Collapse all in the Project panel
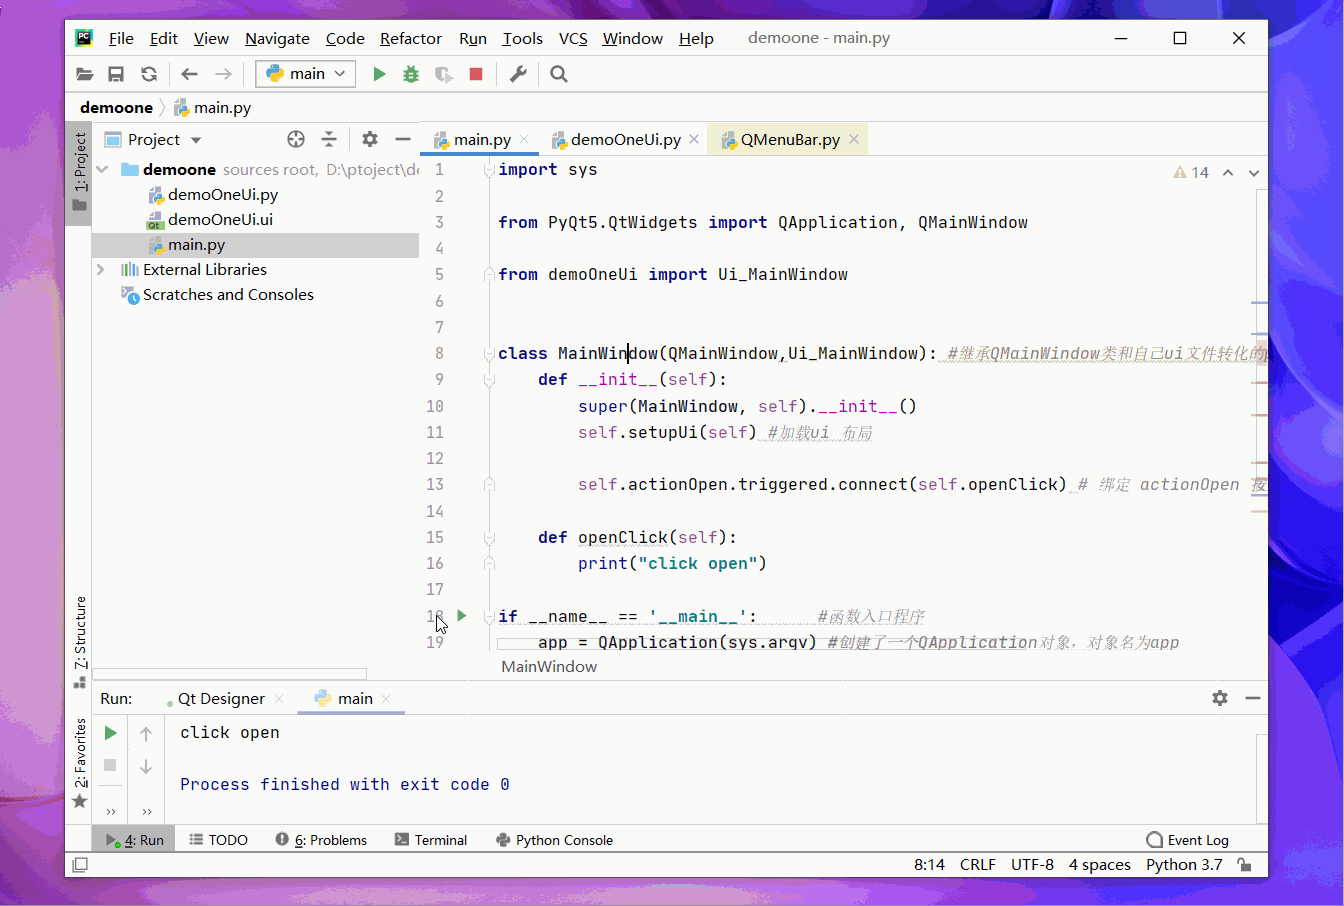The height and width of the screenshot is (906, 1344). coord(329,139)
